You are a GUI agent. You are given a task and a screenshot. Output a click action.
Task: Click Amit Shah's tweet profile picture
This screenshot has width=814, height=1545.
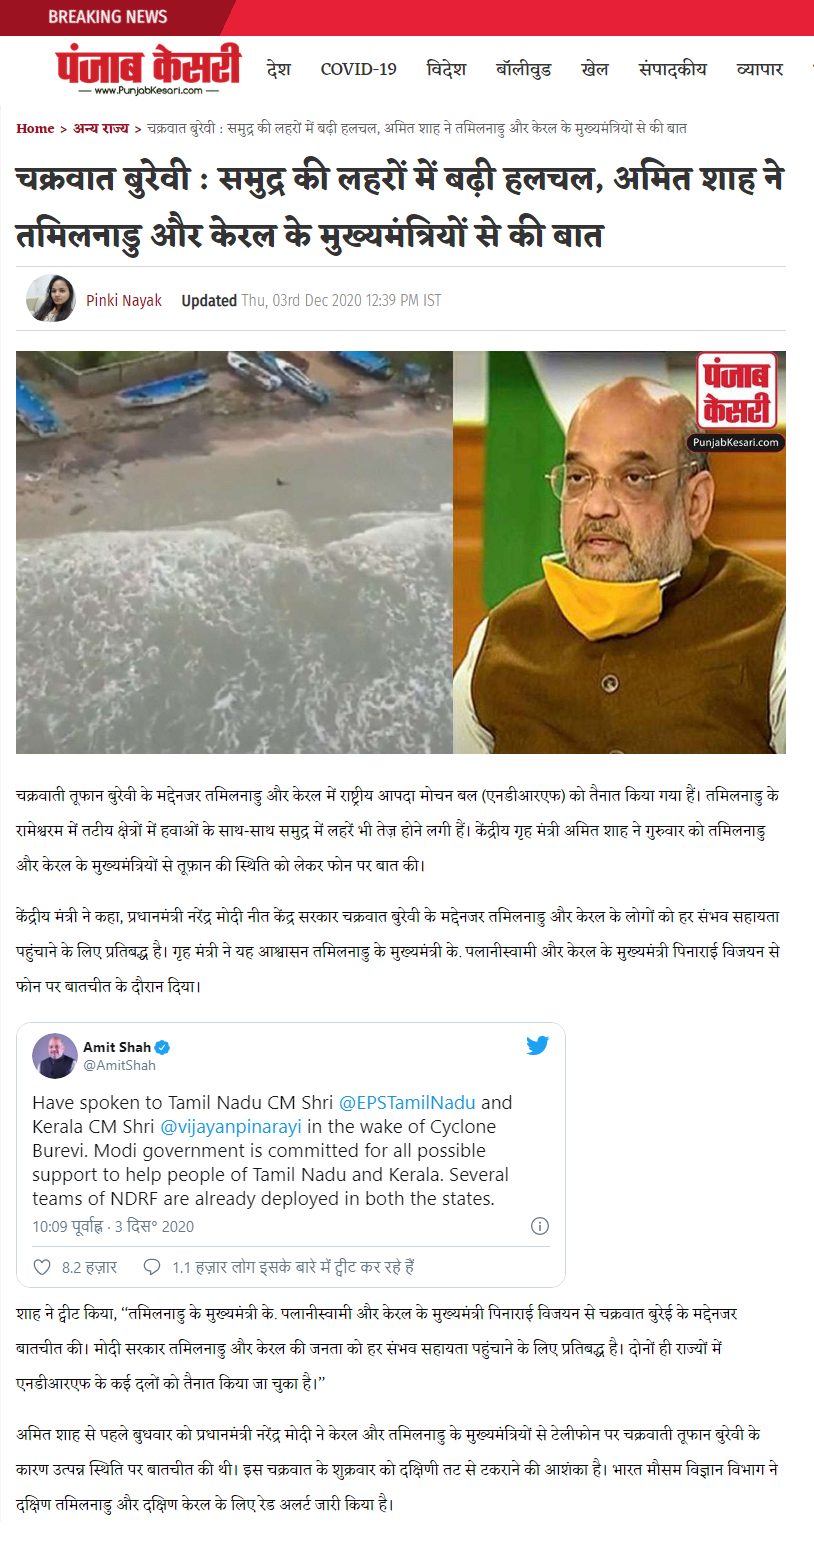tap(55, 1056)
